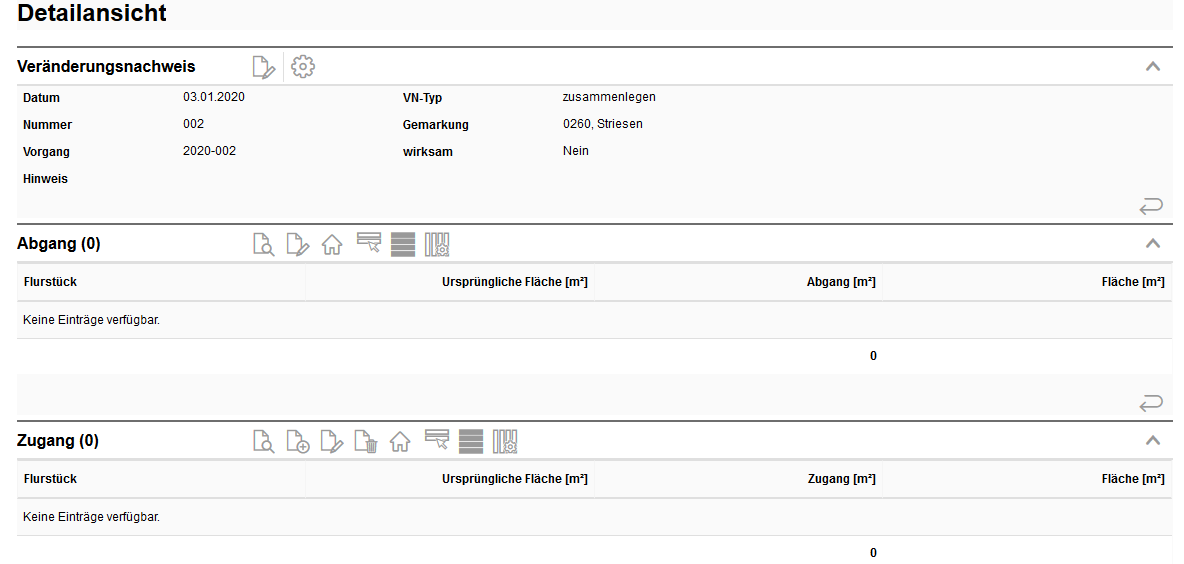The width and height of the screenshot is (1184, 564).
Task: Collapse the Zugang section
Action: (x=1152, y=440)
